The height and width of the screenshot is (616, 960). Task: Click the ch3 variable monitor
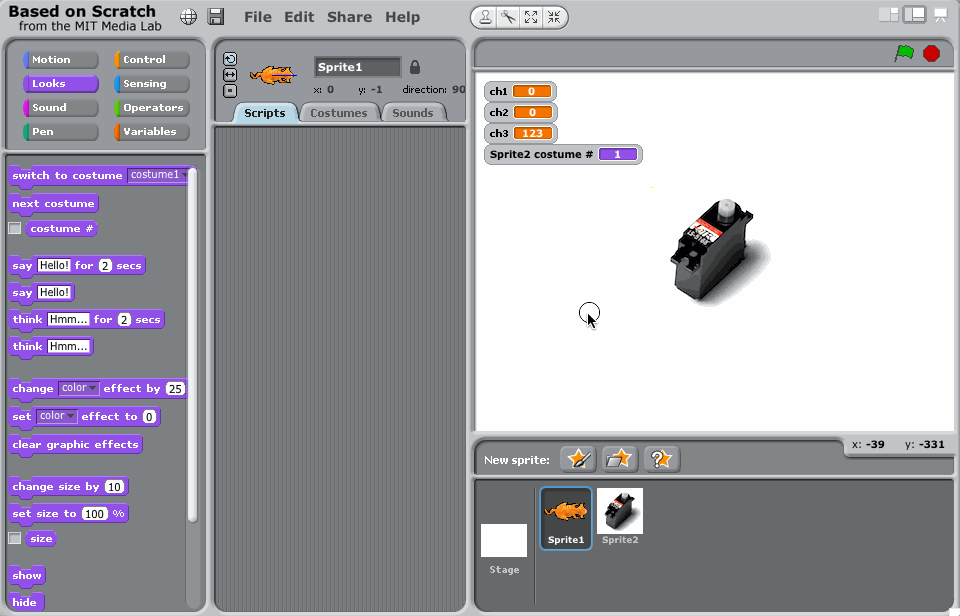[520, 133]
